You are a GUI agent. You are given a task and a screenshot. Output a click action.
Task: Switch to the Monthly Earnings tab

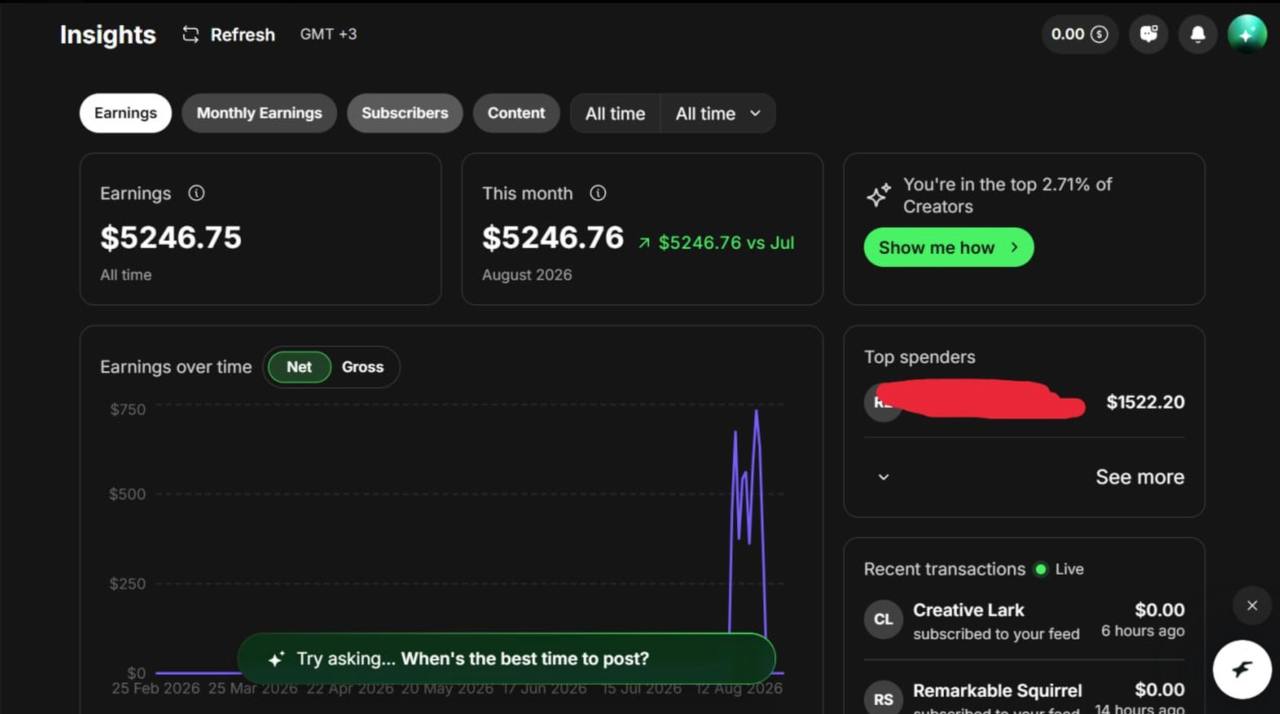click(259, 113)
